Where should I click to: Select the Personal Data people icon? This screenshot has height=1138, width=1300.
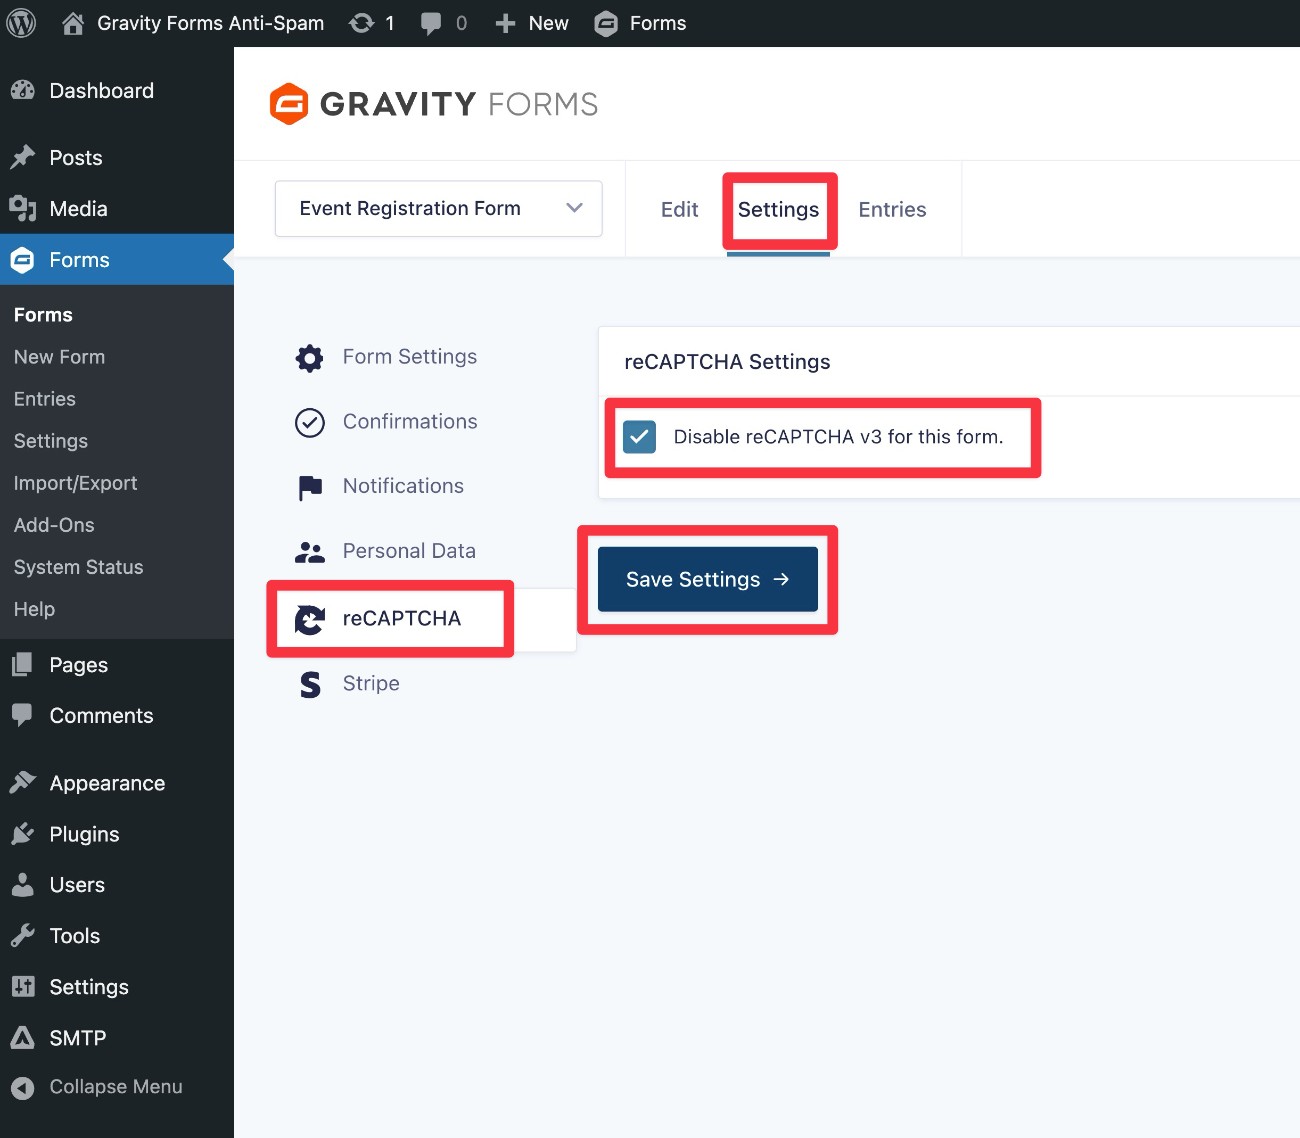click(310, 551)
